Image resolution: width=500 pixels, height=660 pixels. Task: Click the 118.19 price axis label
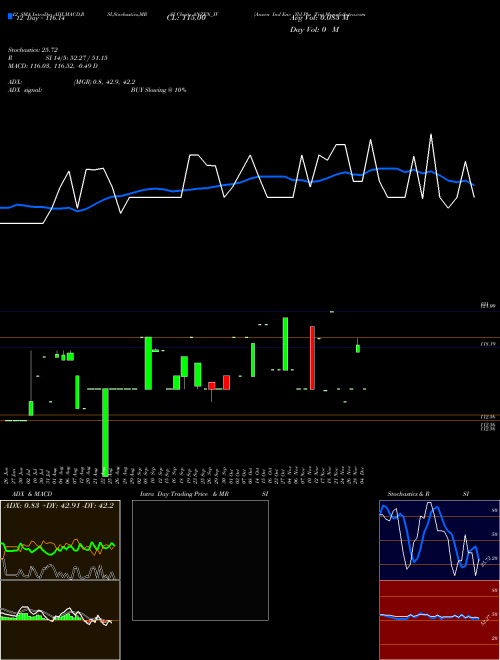click(488, 344)
